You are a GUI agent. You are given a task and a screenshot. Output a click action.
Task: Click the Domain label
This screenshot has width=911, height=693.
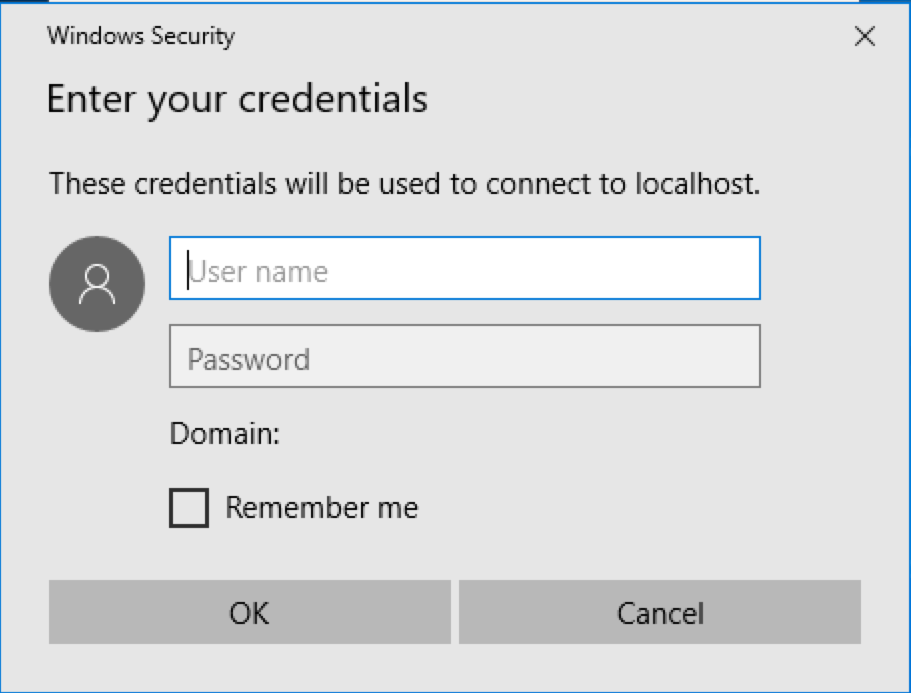(225, 434)
